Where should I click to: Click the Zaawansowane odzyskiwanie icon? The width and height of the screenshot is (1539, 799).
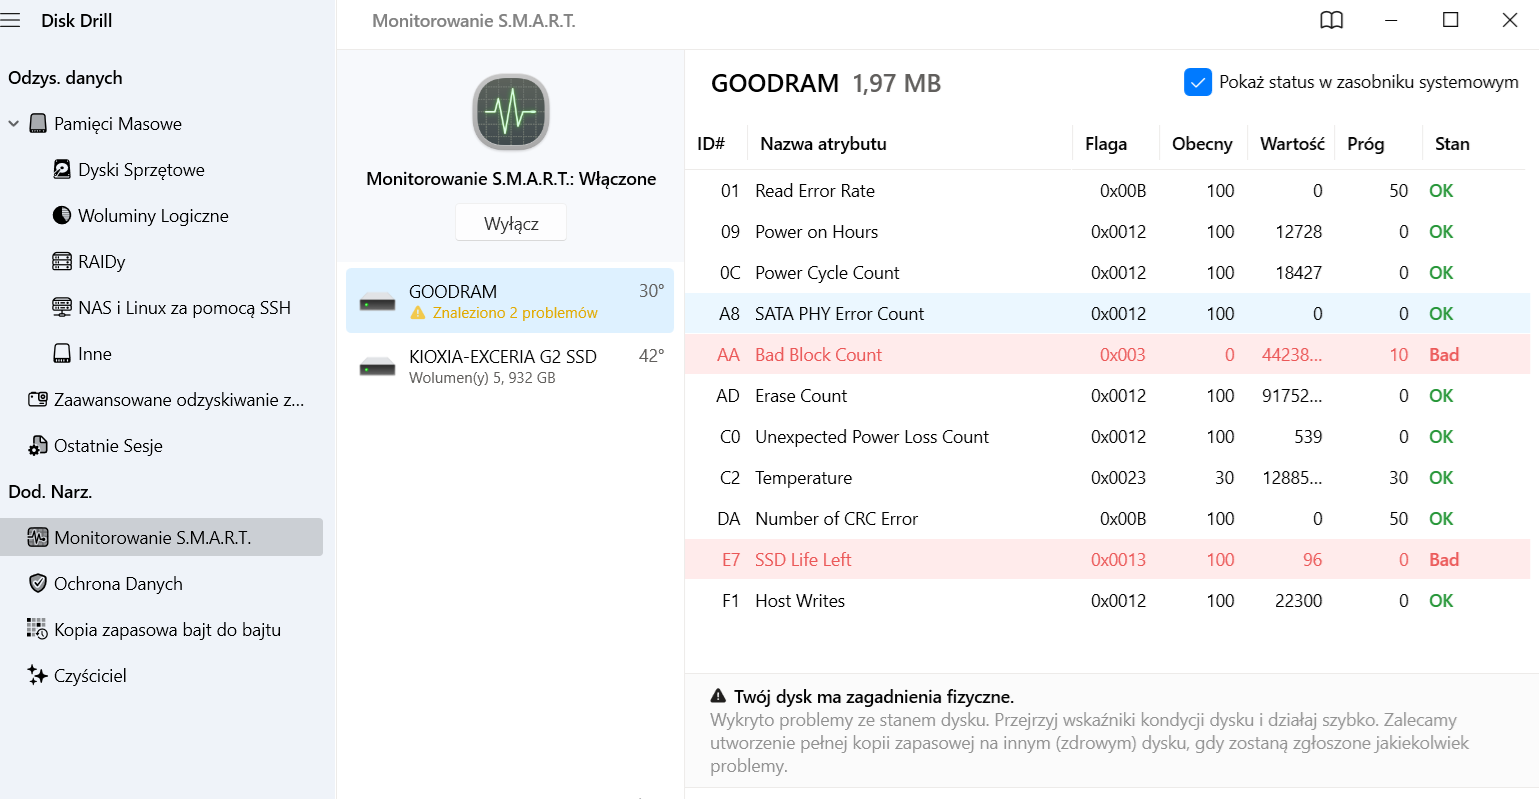coord(38,400)
